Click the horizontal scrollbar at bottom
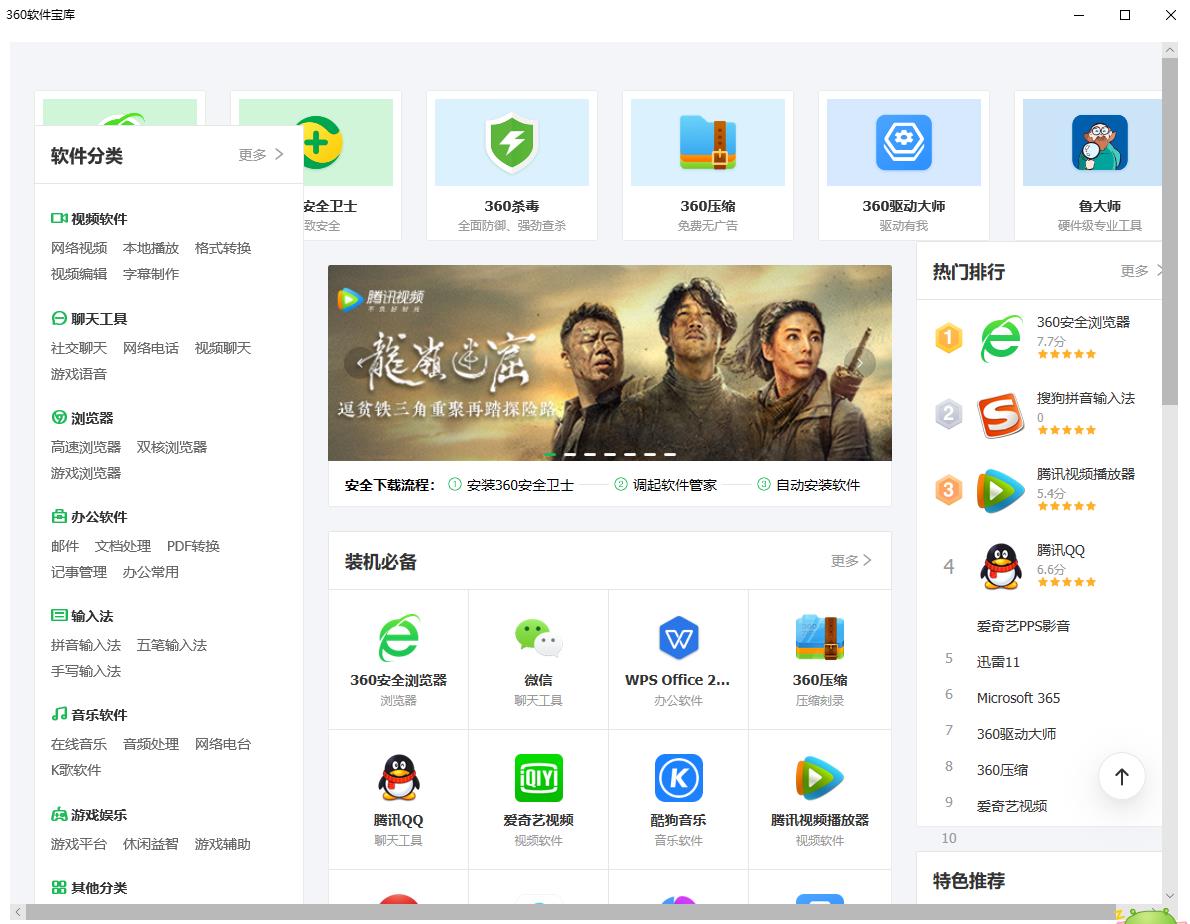Viewport: 1190px width, 924px height. coord(570,912)
